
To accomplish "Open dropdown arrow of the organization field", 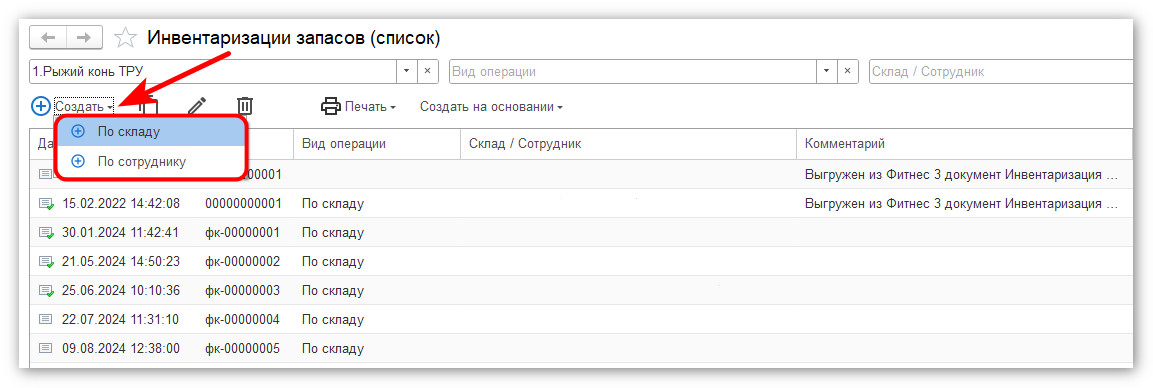I will tap(407, 71).
